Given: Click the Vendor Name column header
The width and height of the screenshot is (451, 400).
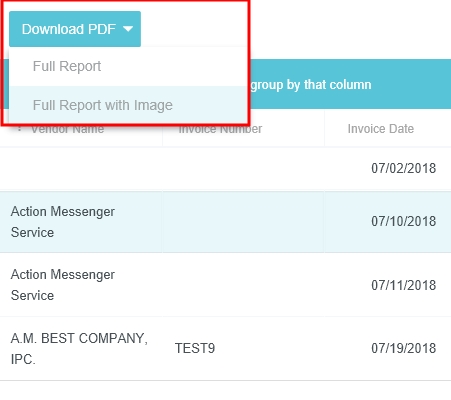Looking at the screenshot, I should coord(68,129).
